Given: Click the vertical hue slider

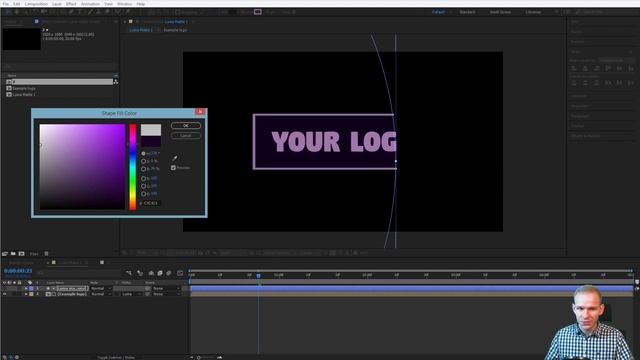Looking at the screenshot, I should pos(133,167).
